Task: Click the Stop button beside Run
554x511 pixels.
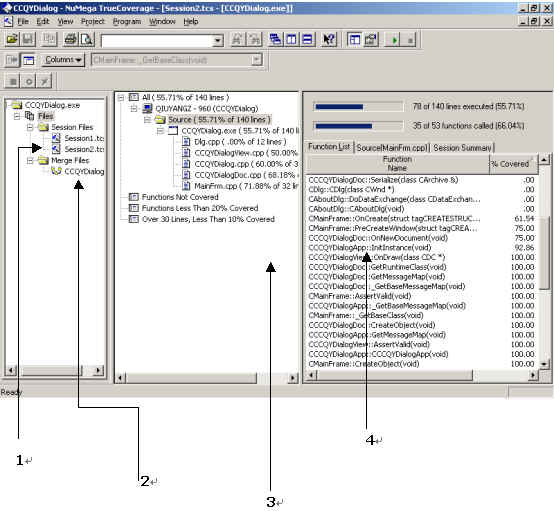Action: [x=410, y=40]
